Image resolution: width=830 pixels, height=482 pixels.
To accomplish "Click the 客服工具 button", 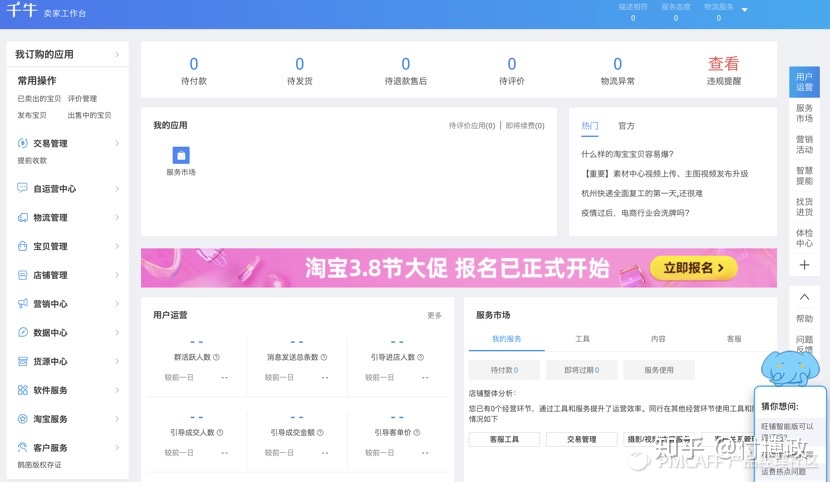I will [504, 439].
